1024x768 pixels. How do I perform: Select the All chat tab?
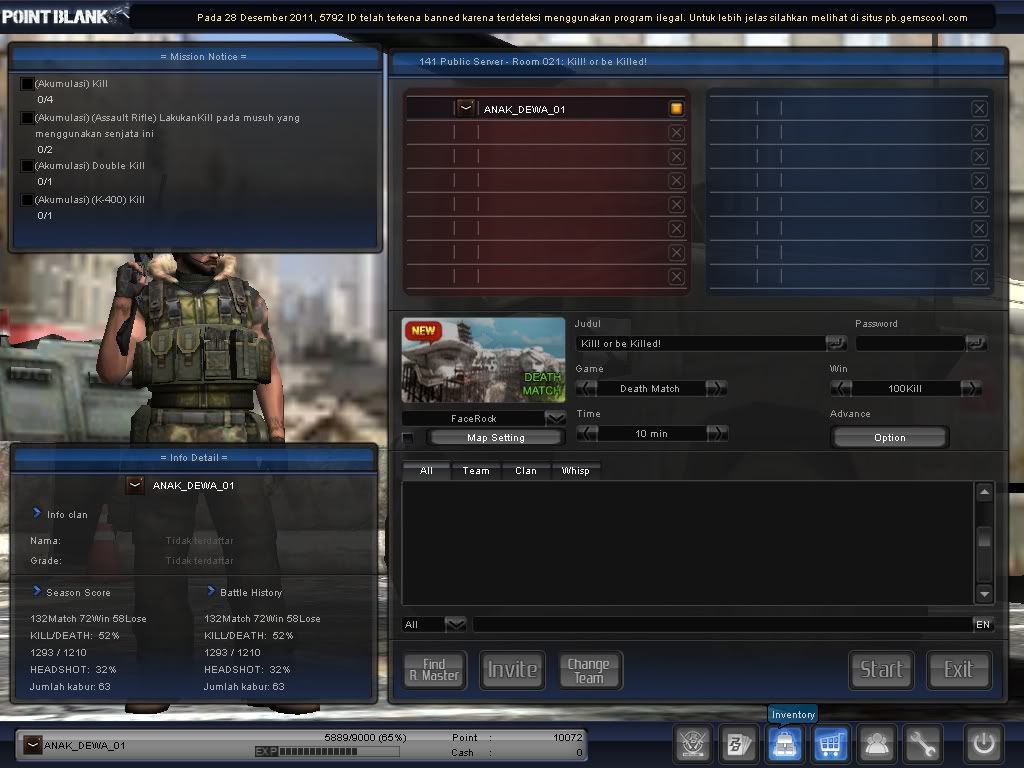click(426, 471)
